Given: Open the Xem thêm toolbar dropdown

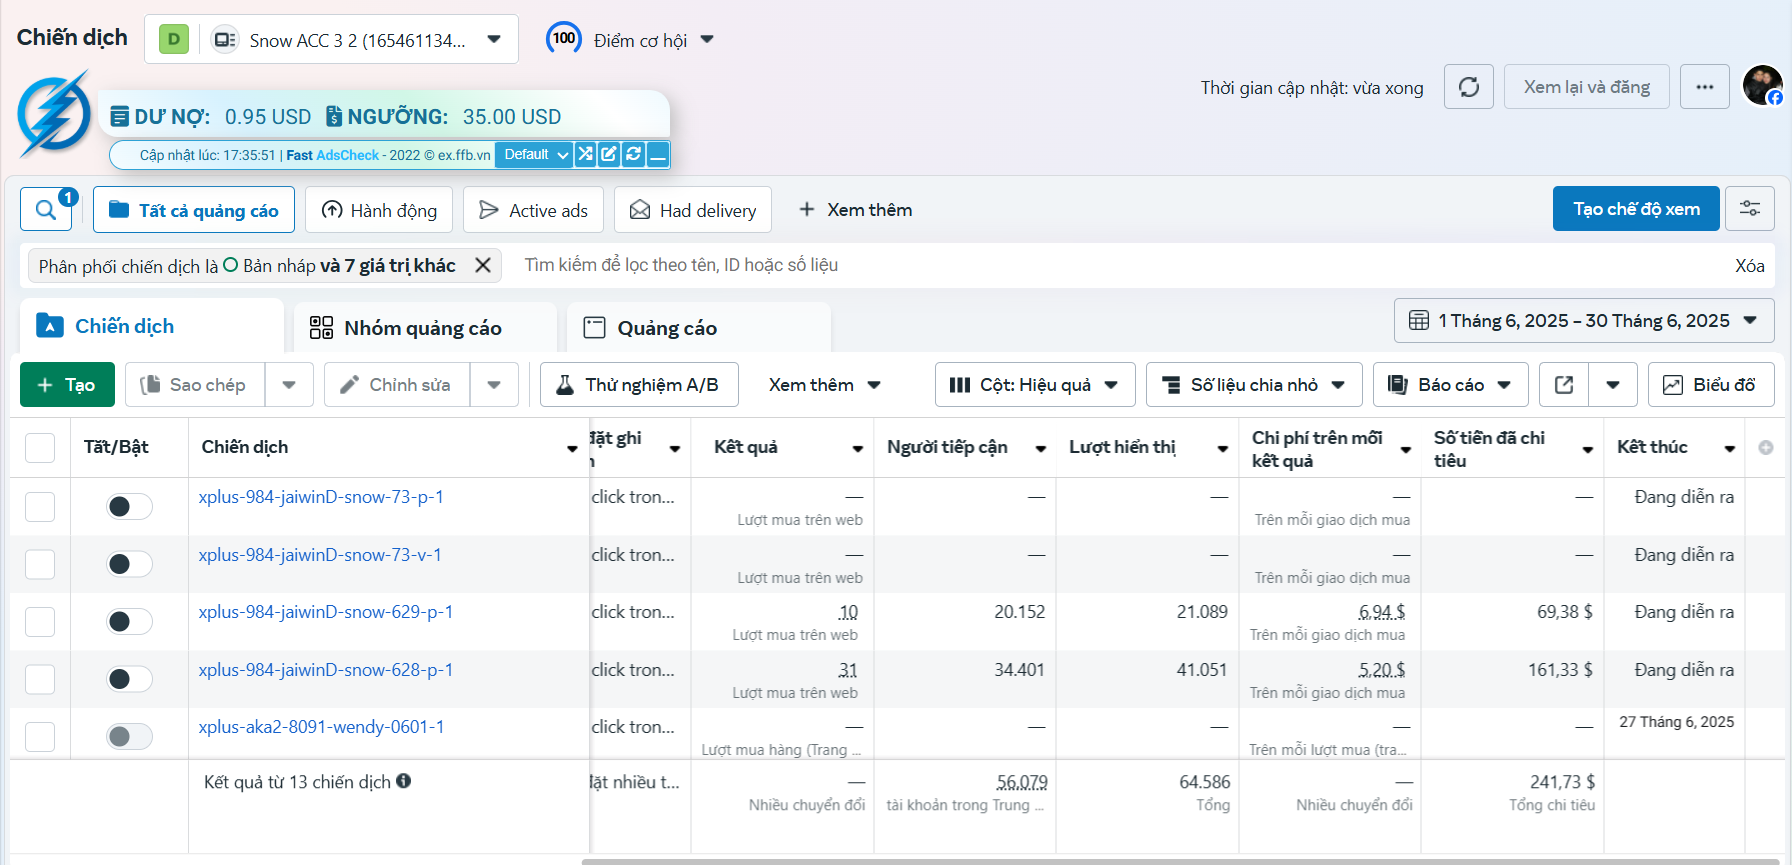Looking at the screenshot, I should pos(824,385).
